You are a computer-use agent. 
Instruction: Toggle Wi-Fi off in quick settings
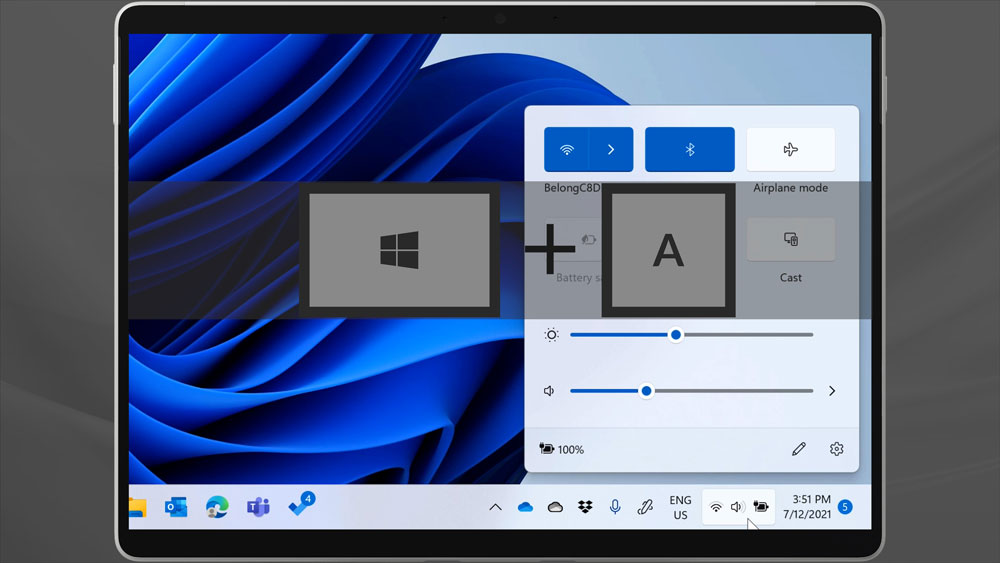pos(567,150)
